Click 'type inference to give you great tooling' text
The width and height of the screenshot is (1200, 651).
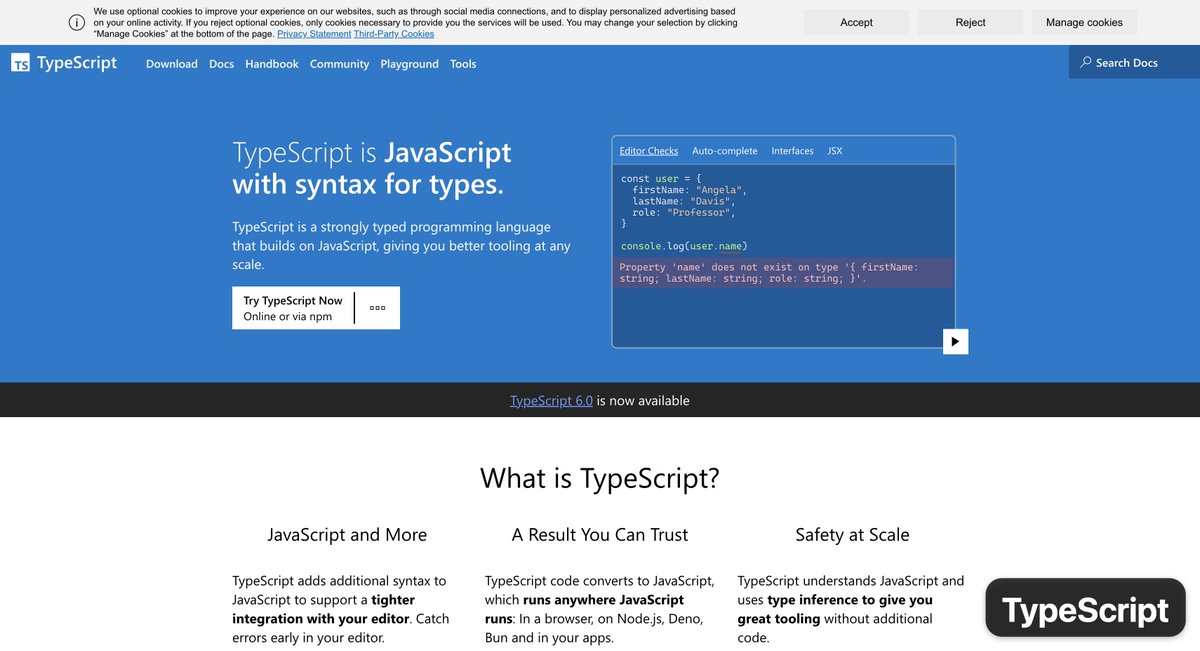tap(835, 609)
